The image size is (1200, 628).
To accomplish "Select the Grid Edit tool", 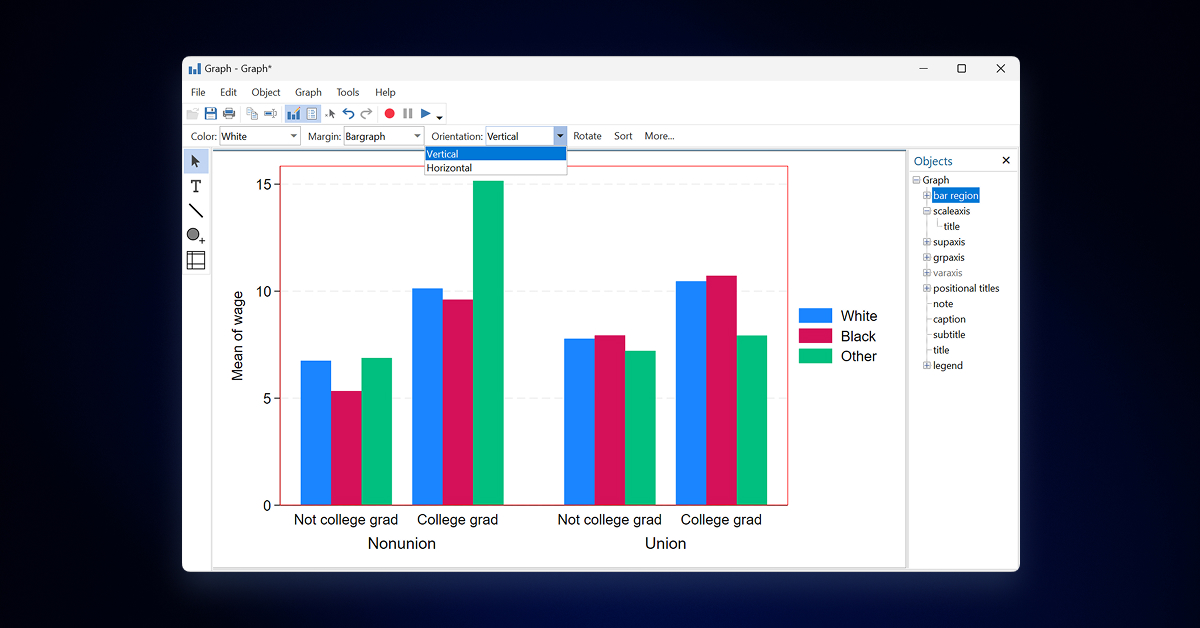I will [196, 261].
